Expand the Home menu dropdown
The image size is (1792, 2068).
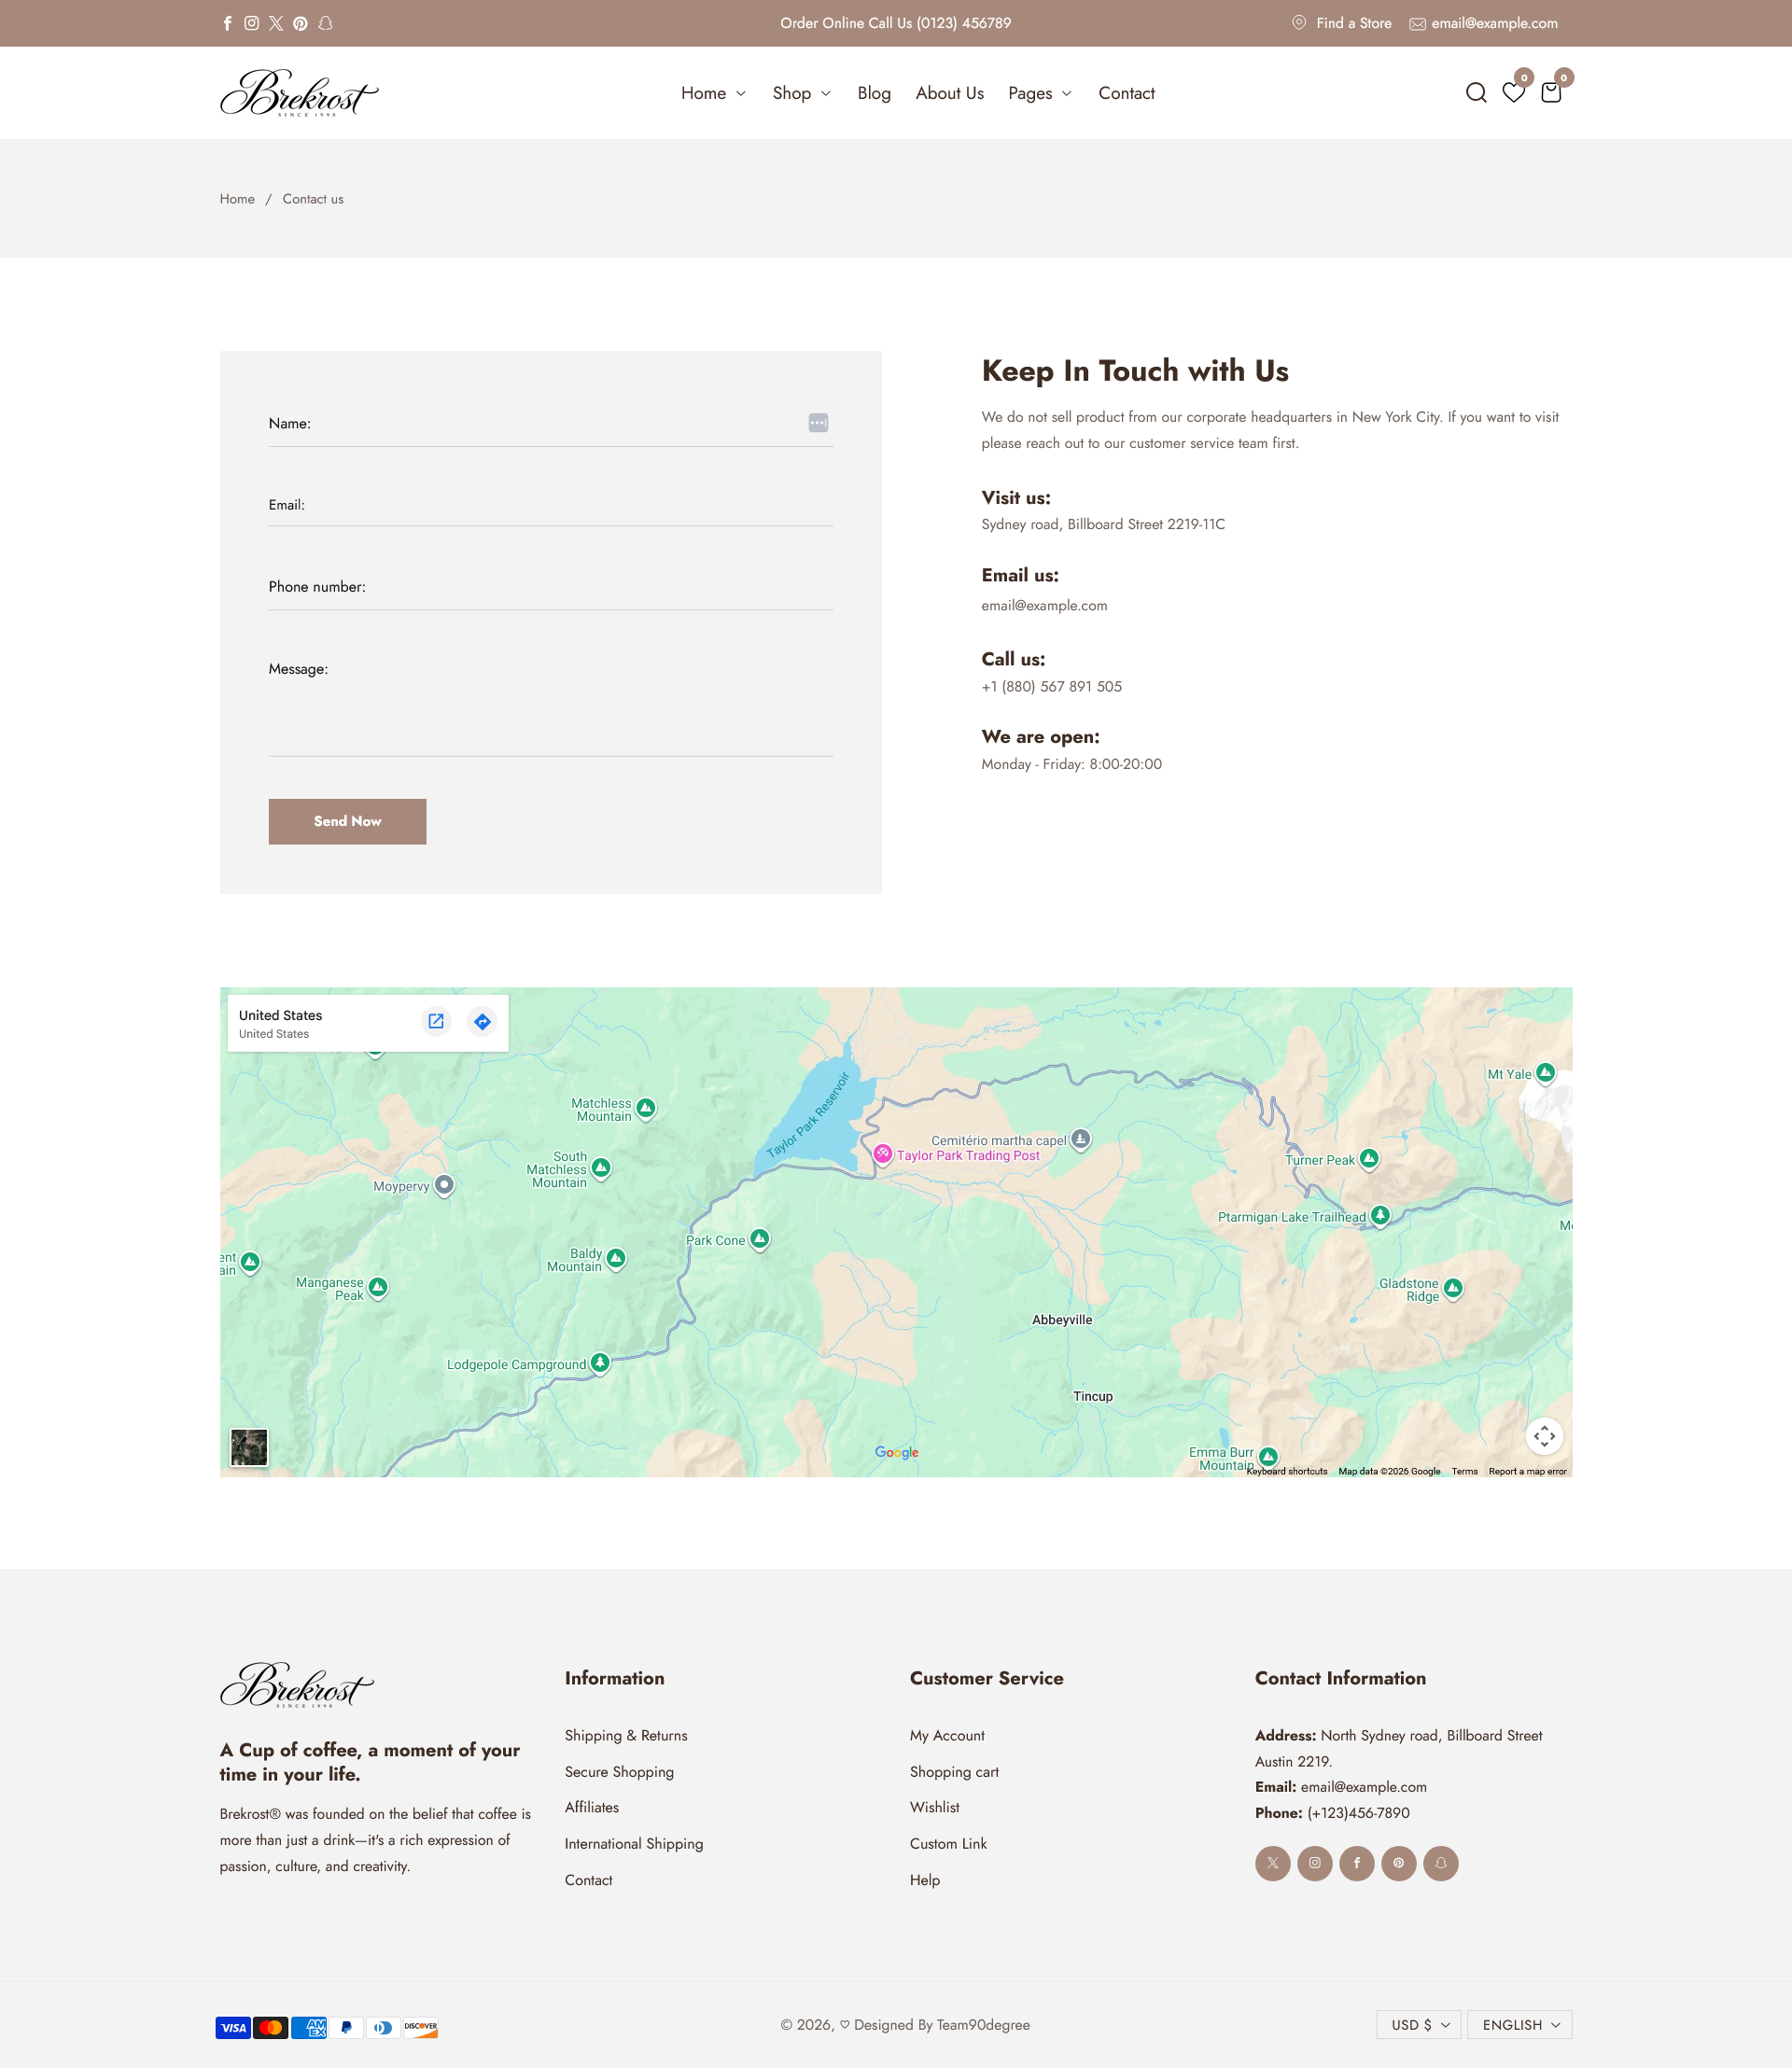(713, 93)
